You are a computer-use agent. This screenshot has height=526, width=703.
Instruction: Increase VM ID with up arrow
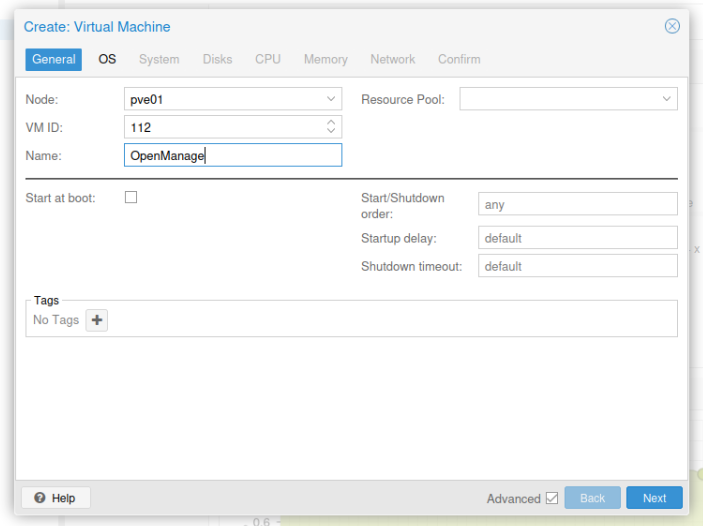coord(331,123)
